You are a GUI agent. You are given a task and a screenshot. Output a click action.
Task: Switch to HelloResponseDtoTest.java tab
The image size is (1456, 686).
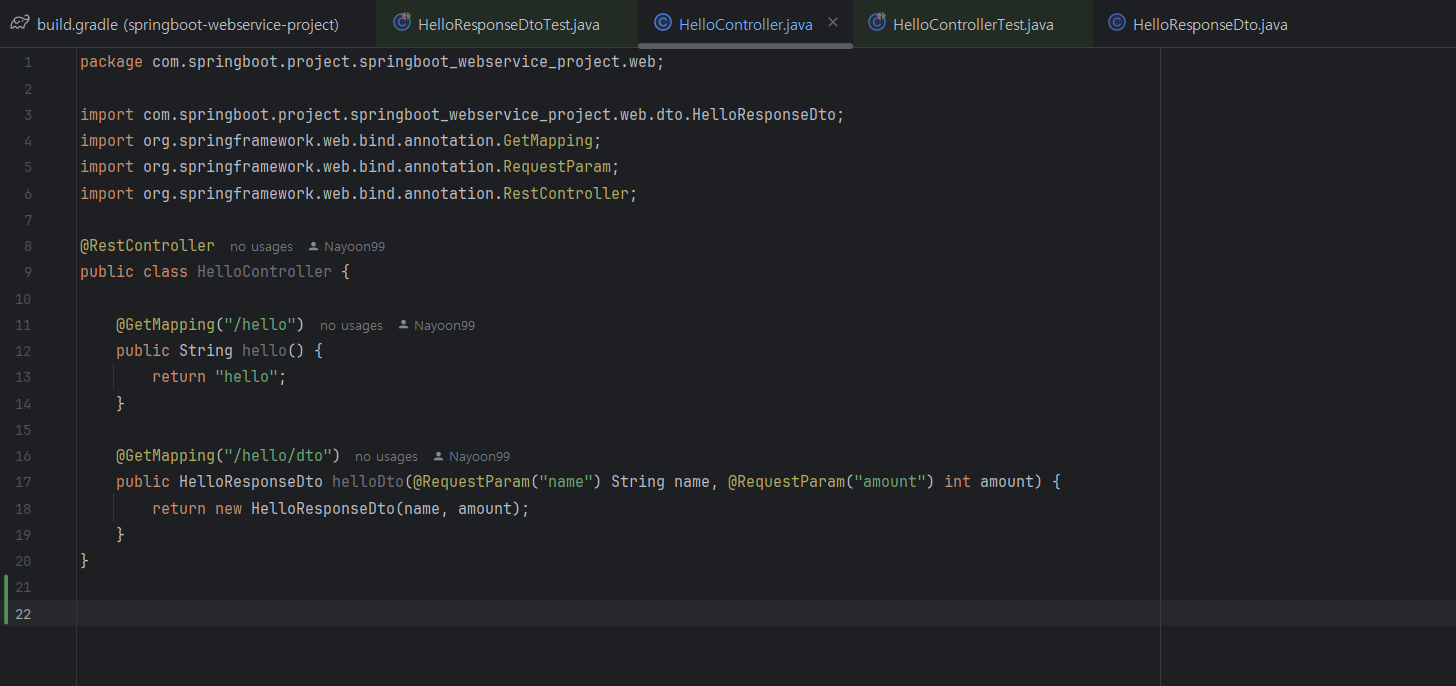(507, 24)
